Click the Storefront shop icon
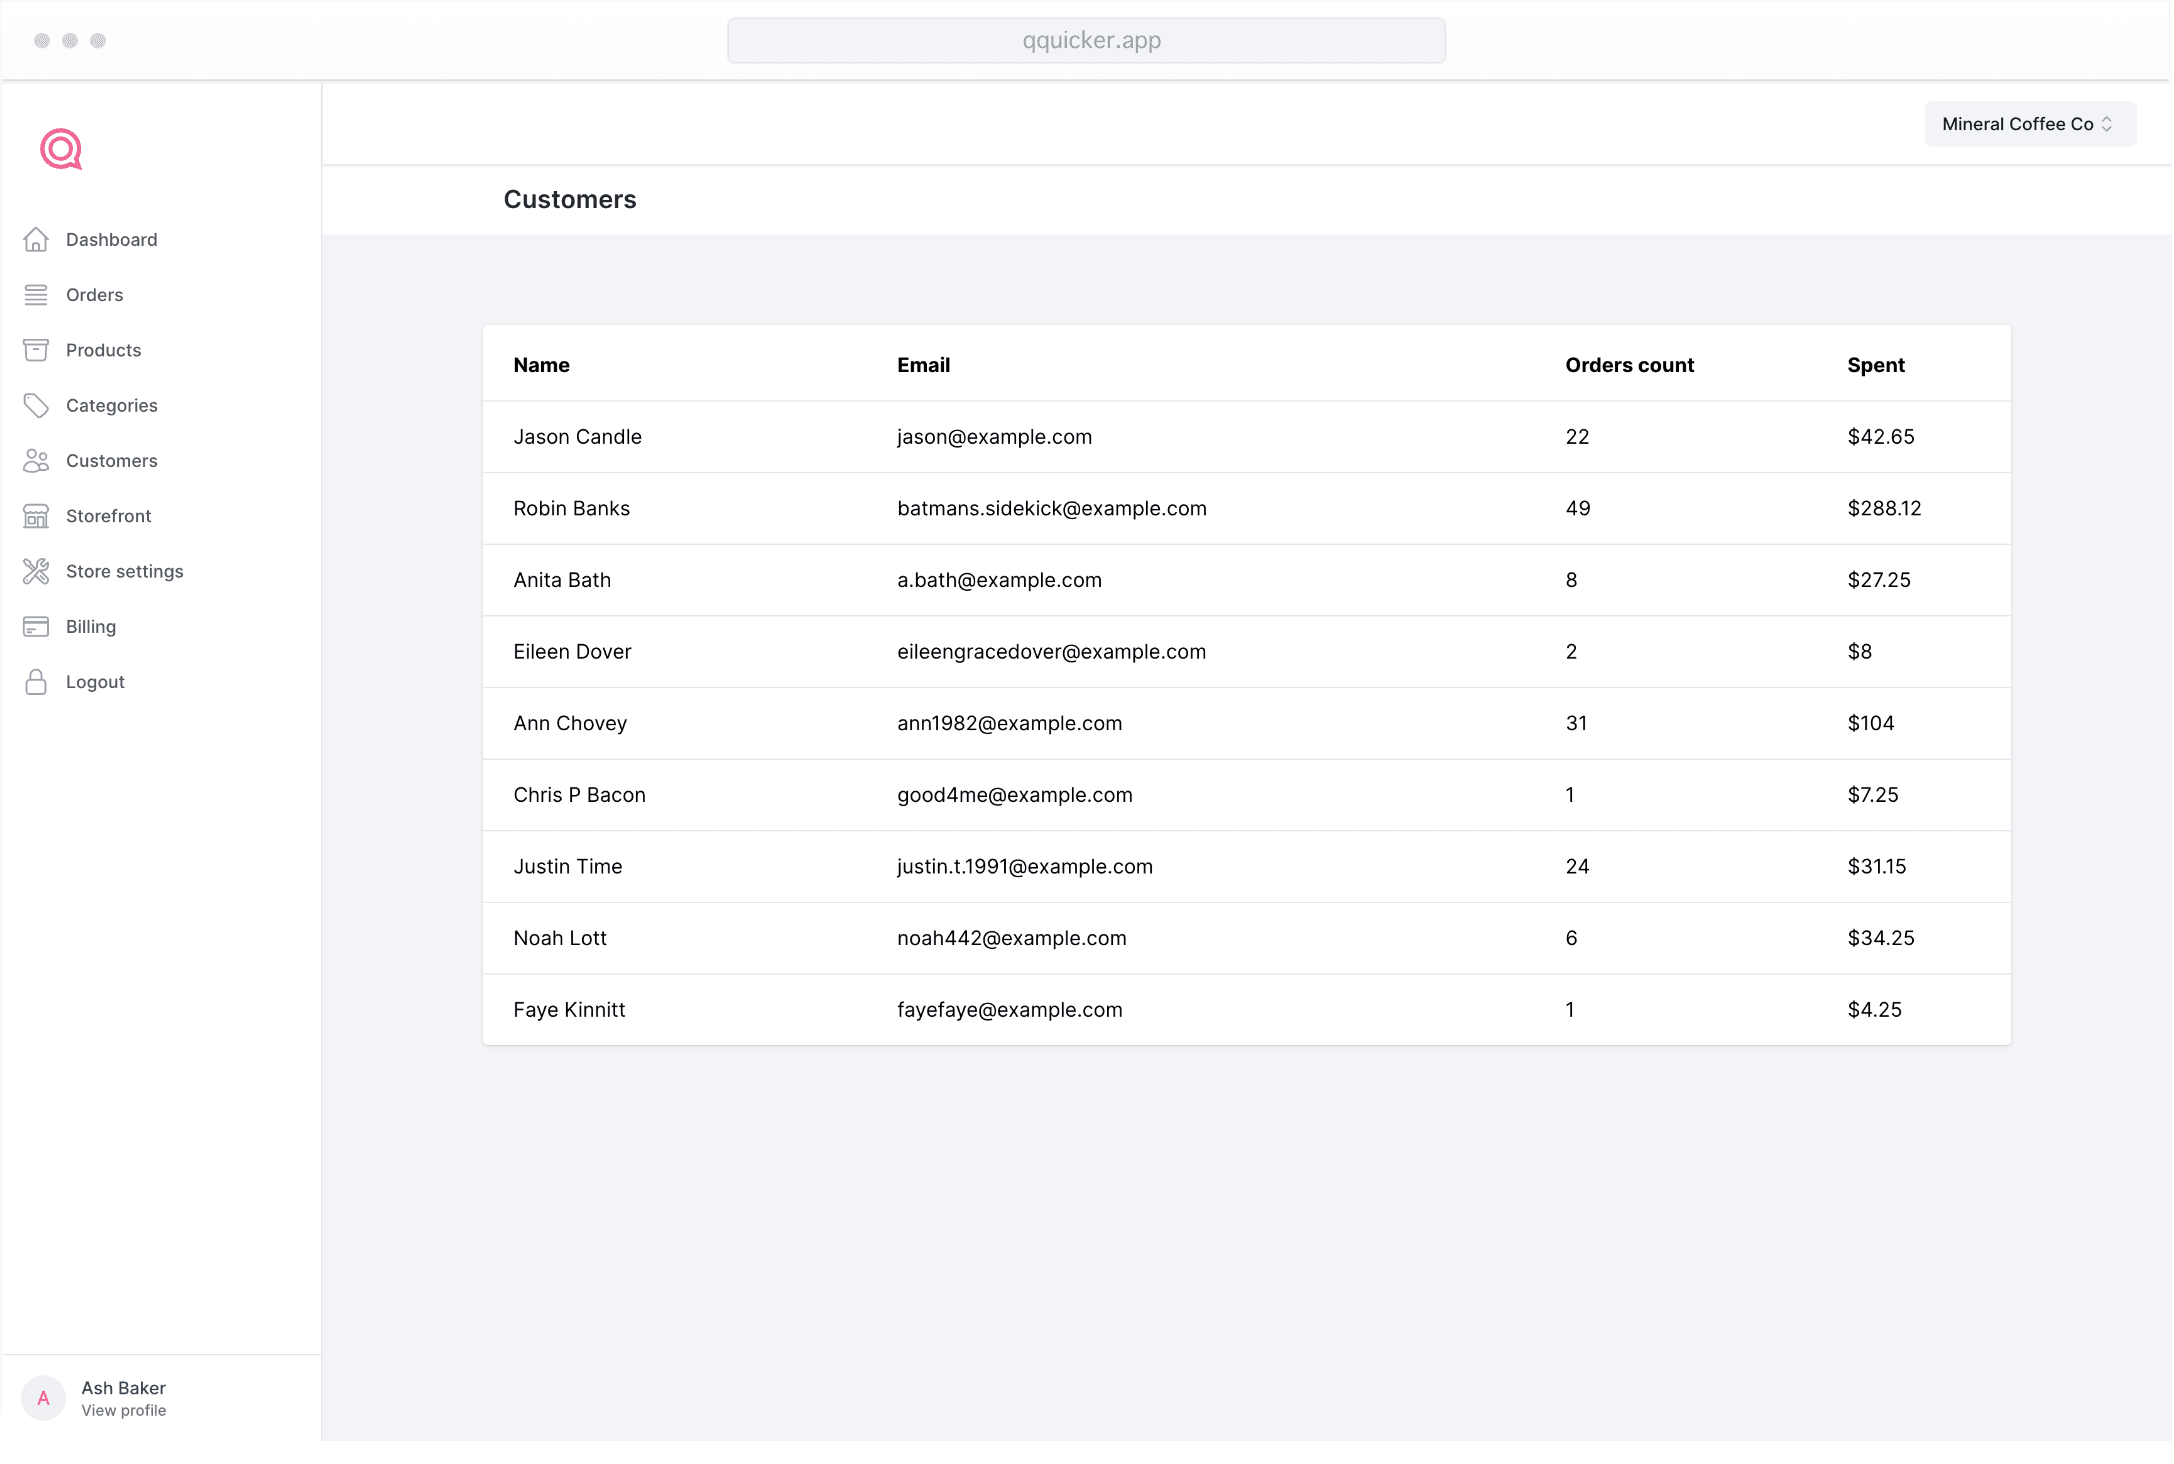 coord(36,516)
